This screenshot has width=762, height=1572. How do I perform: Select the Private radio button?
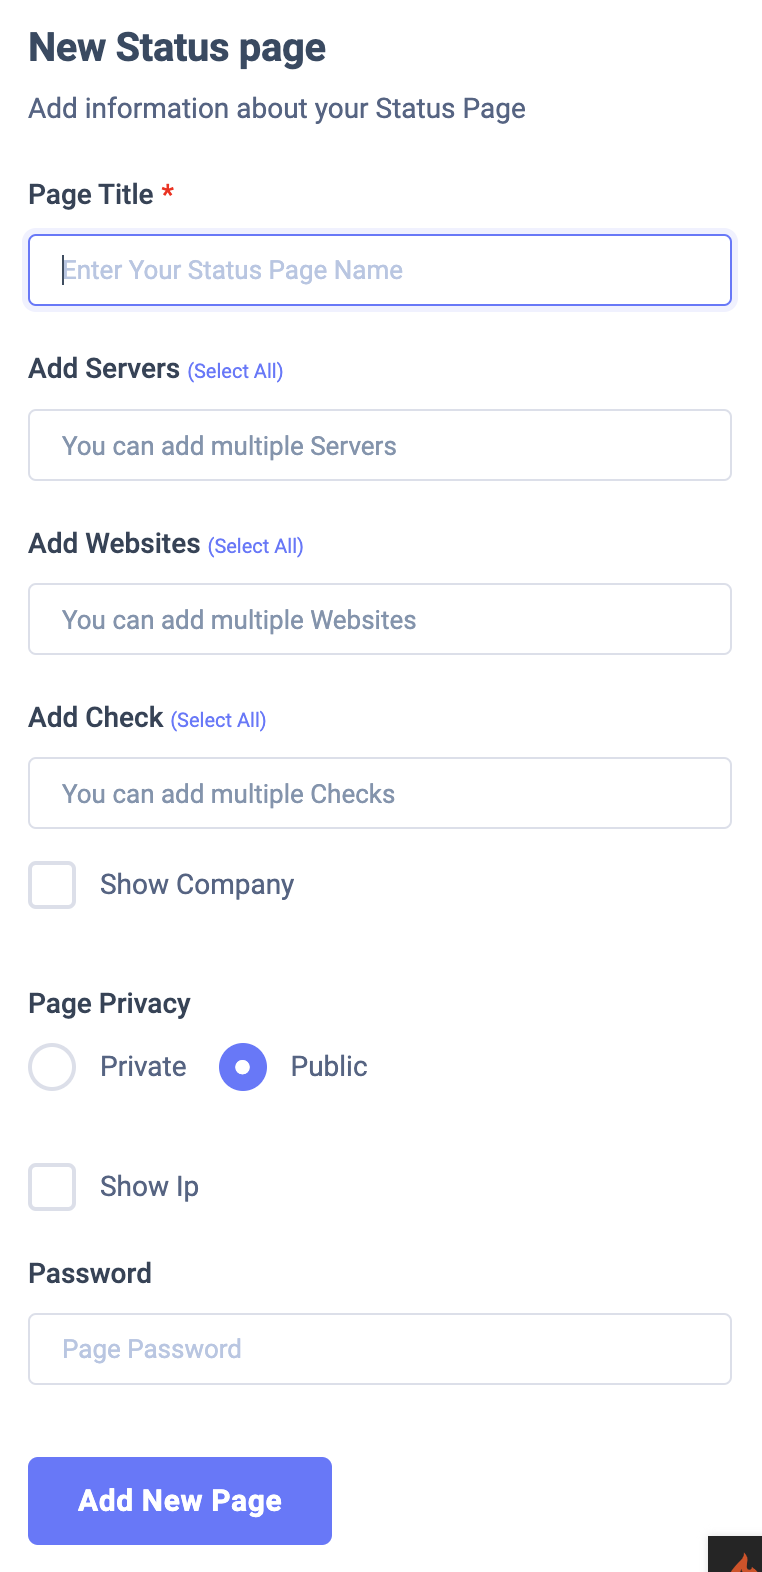(52, 1067)
